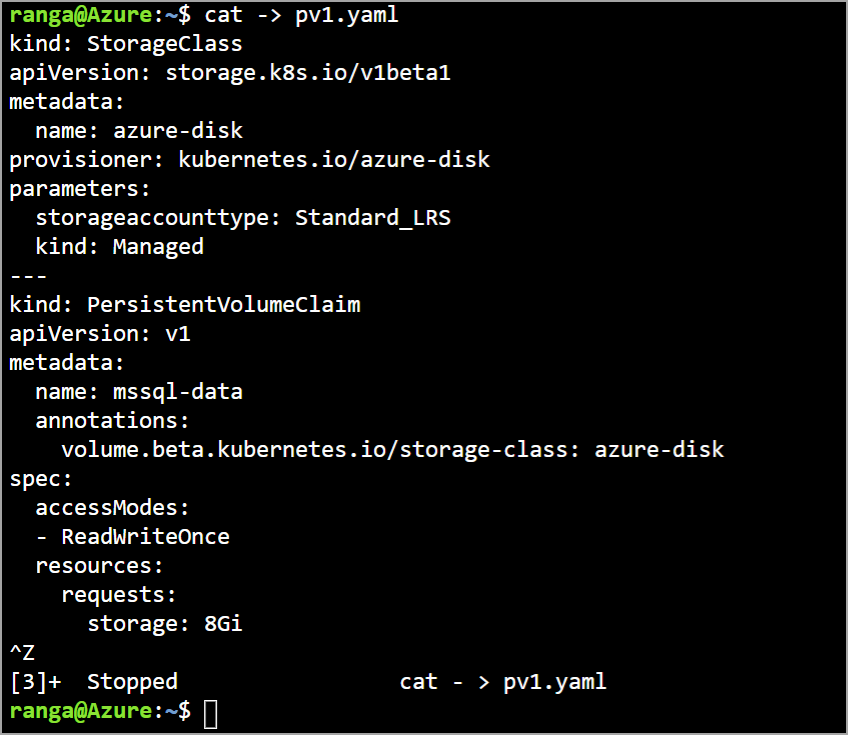This screenshot has height=735, width=848.
Task: Click the 'apiVersion: v1' line
Action: tap(100, 333)
